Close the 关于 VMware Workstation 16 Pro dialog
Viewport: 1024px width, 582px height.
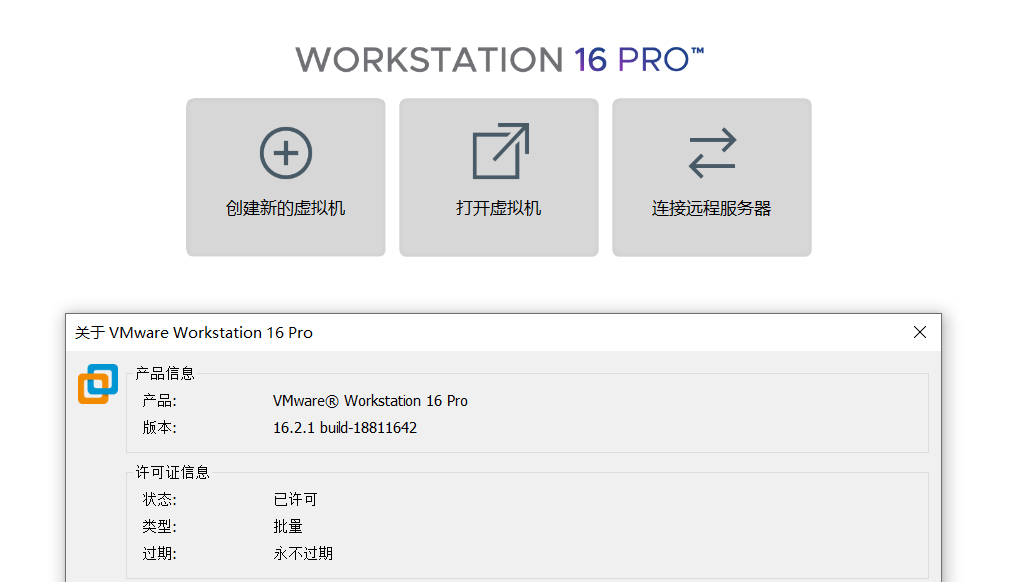point(920,332)
